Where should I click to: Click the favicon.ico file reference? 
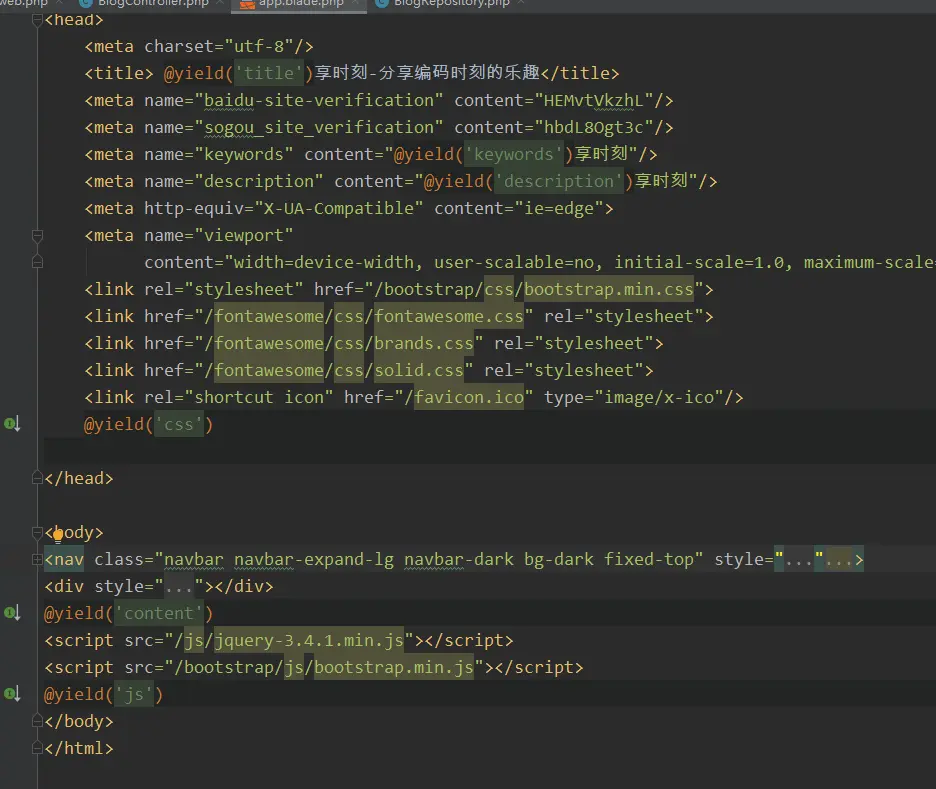click(x=469, y=397)
